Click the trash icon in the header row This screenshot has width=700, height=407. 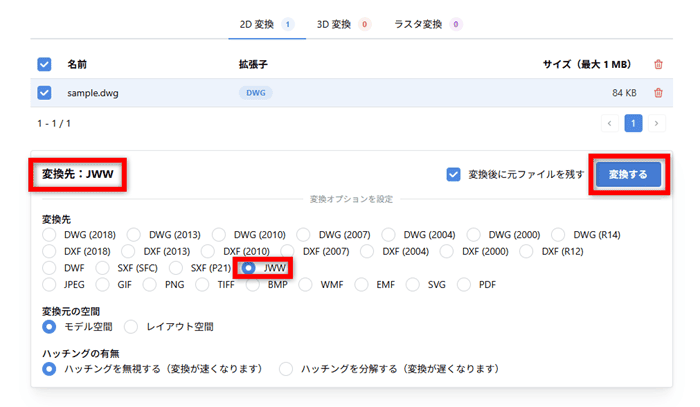pos(658,64)
